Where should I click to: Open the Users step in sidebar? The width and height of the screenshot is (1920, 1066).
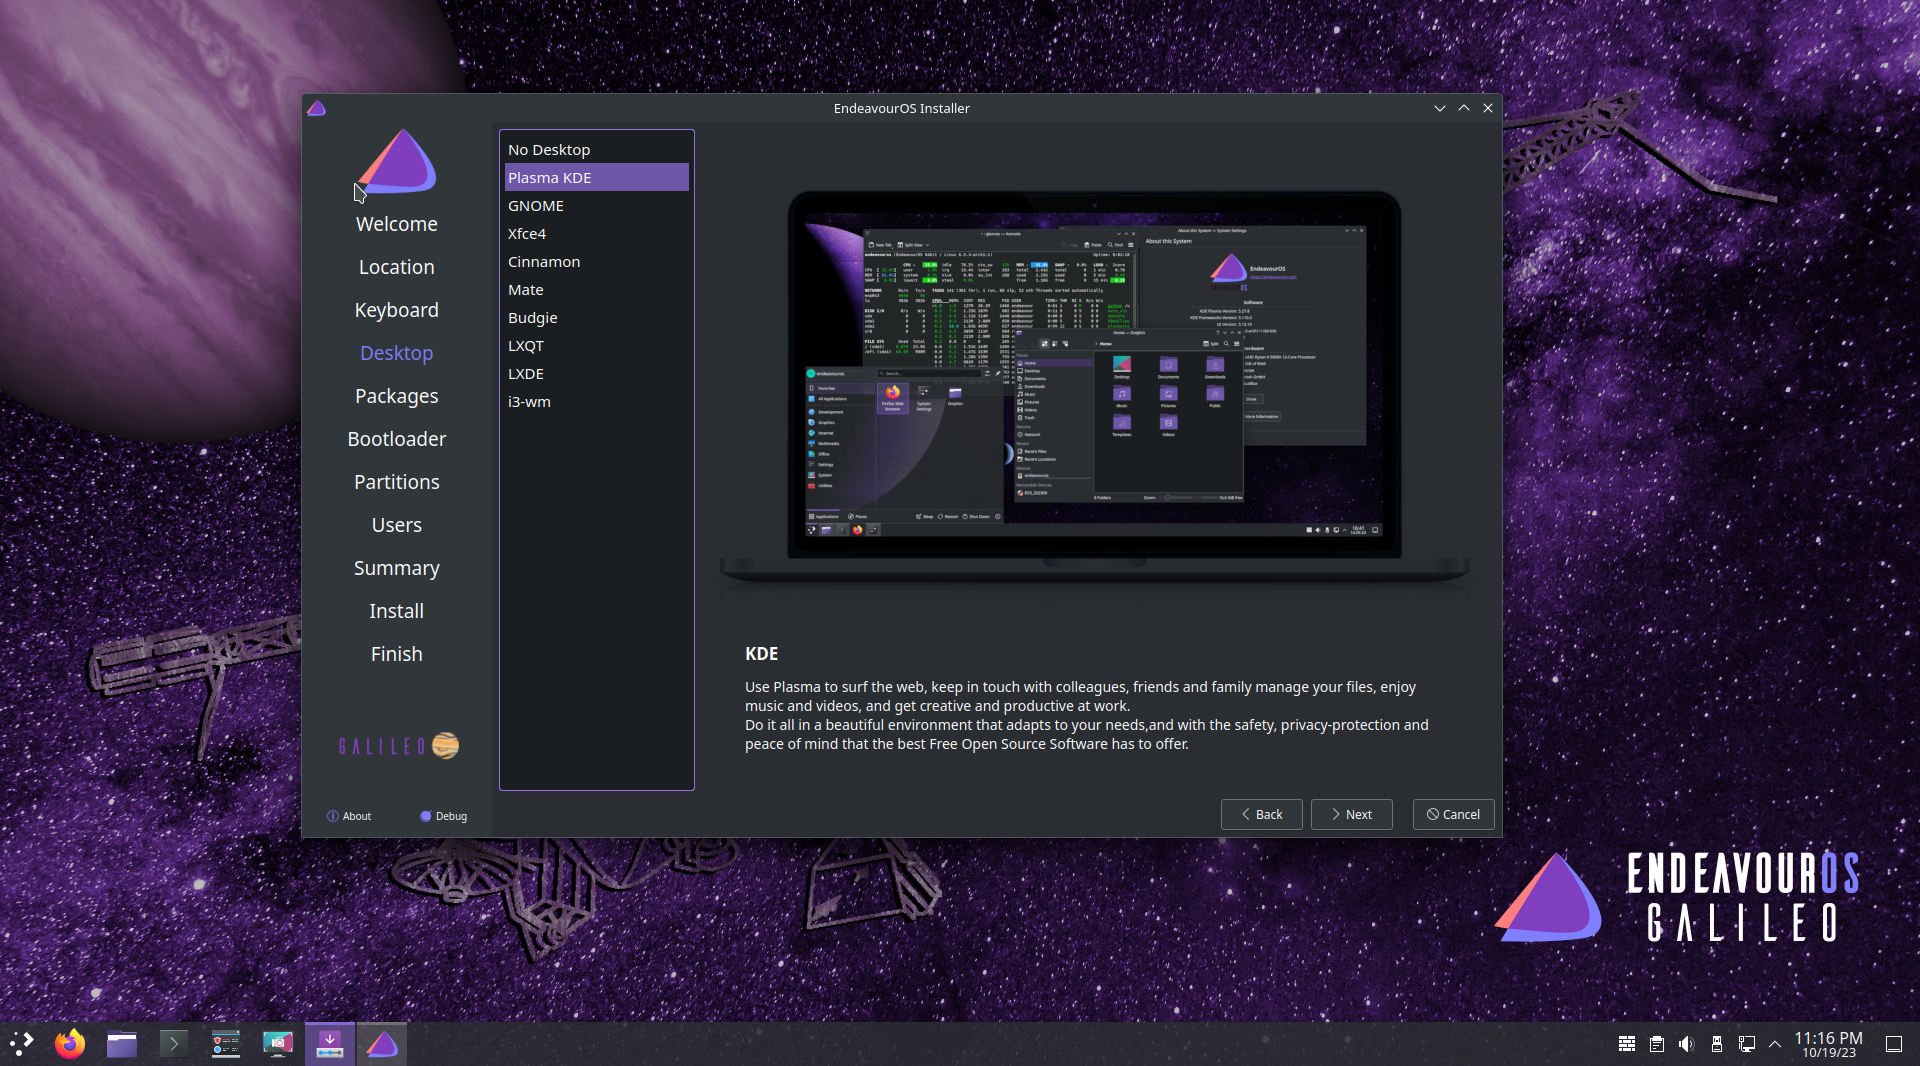tap(397, 525)
